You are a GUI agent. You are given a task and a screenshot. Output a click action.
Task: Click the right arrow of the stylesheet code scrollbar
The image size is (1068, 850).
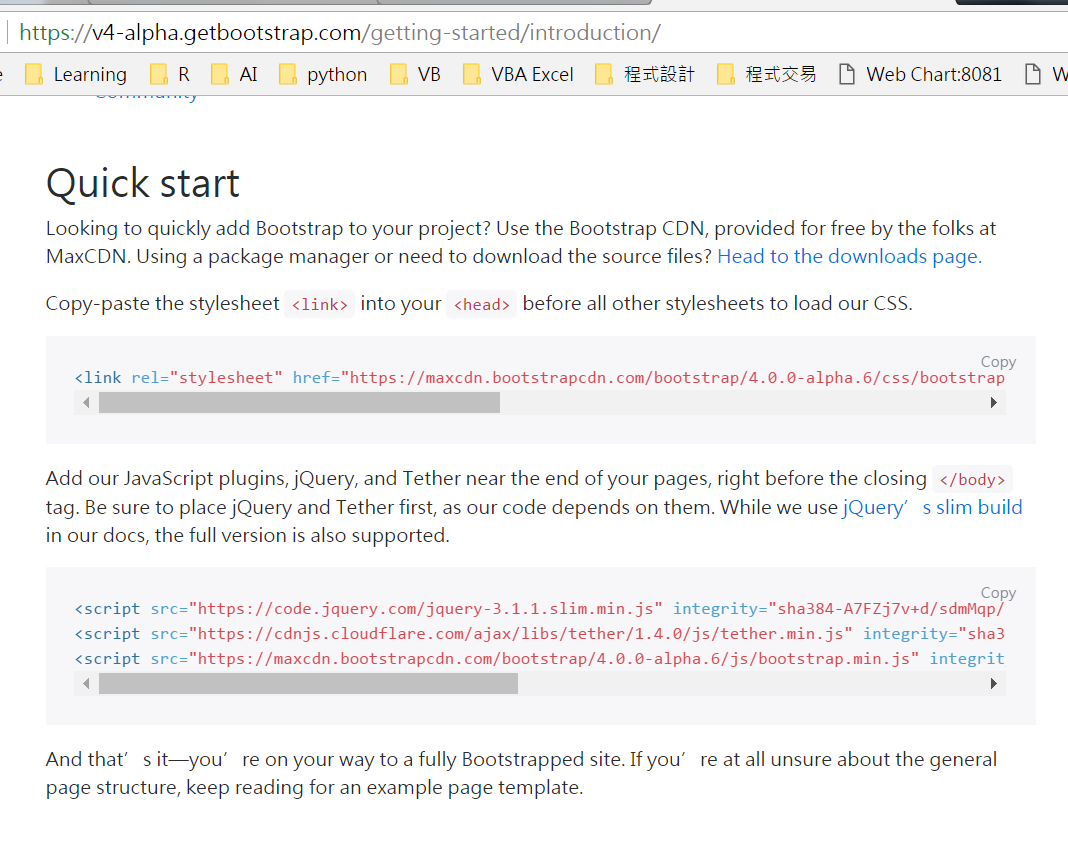pos(993,402)
